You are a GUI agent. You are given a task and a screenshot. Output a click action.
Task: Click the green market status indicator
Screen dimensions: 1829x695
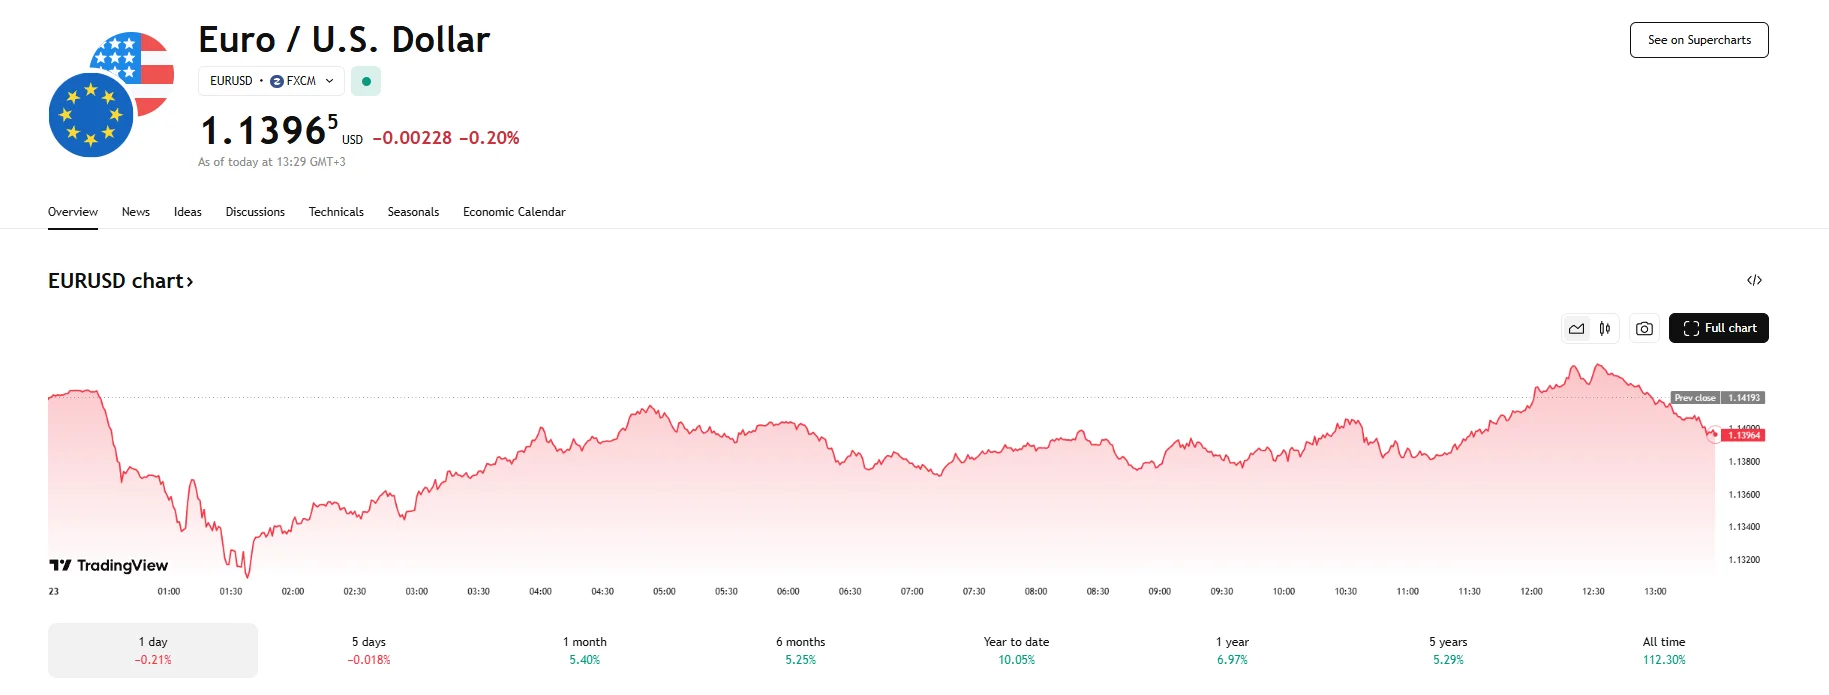(x=366, y=81)
